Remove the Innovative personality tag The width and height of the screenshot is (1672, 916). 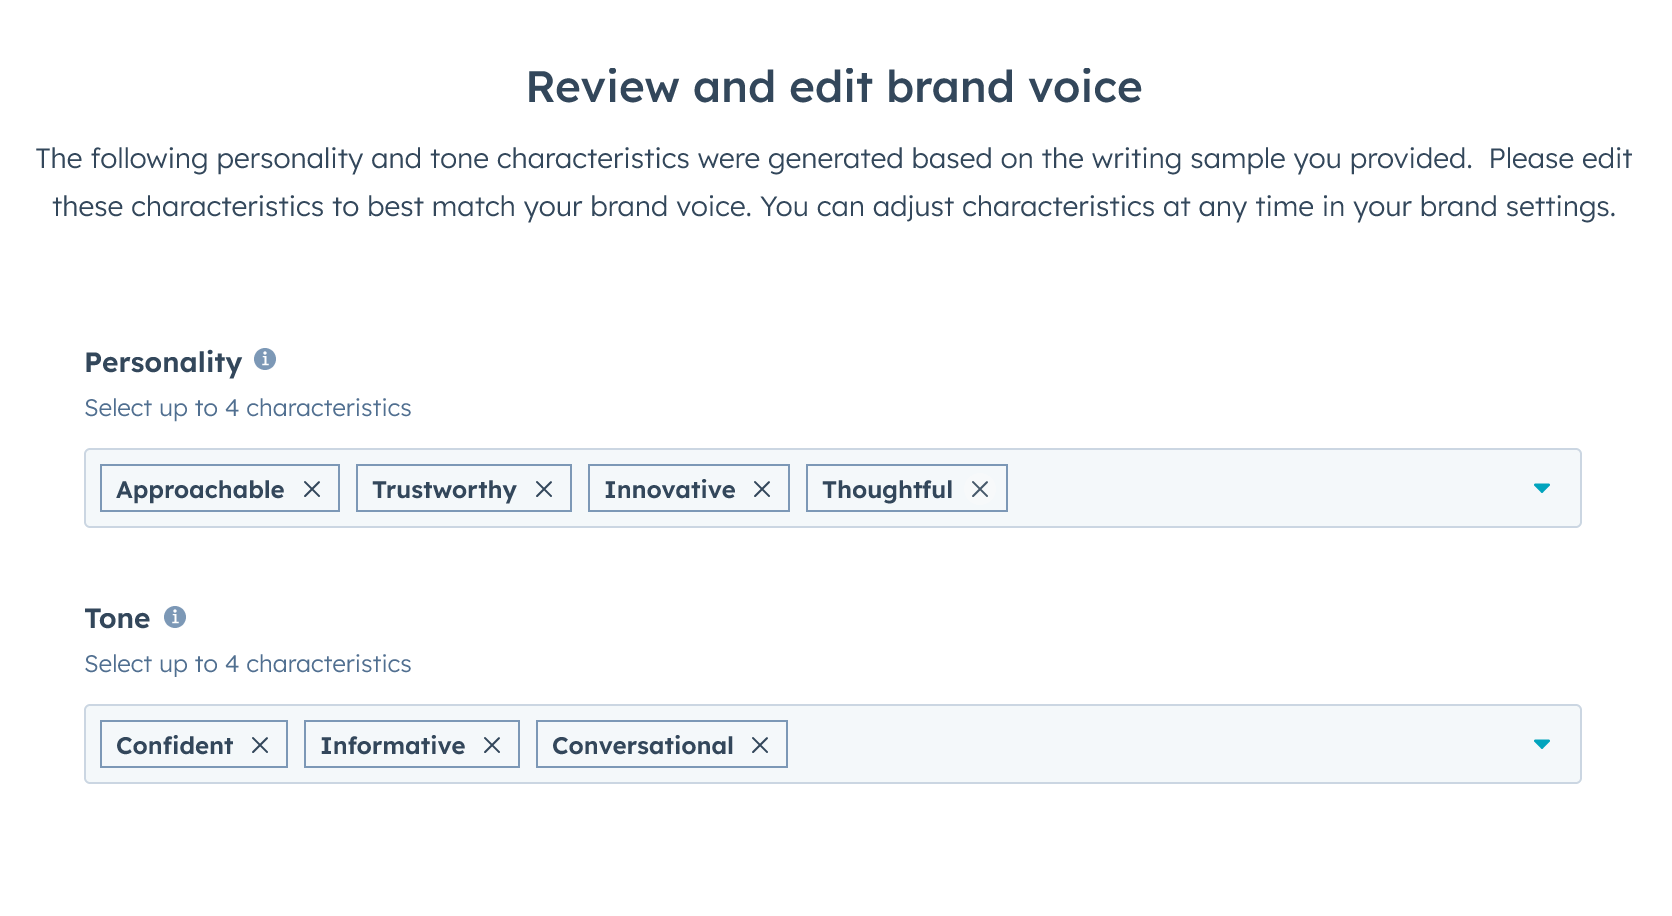click(x=763, y=489)
